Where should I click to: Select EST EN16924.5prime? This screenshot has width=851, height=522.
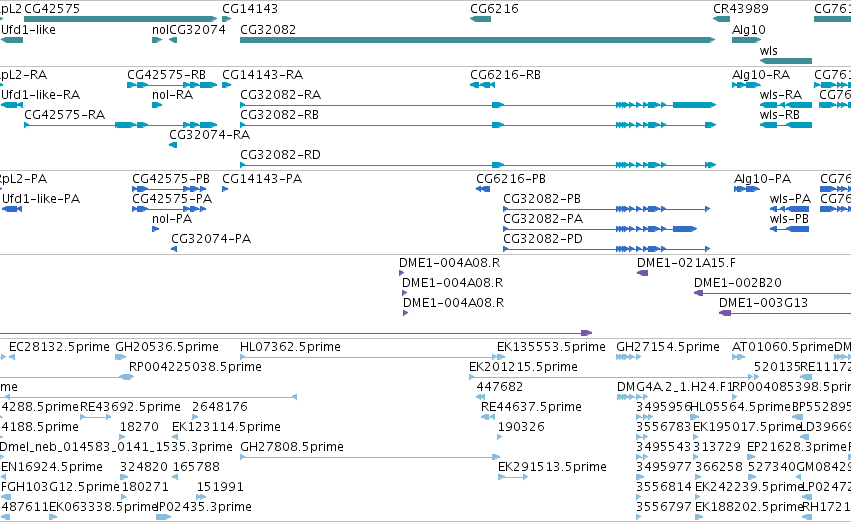52,467
